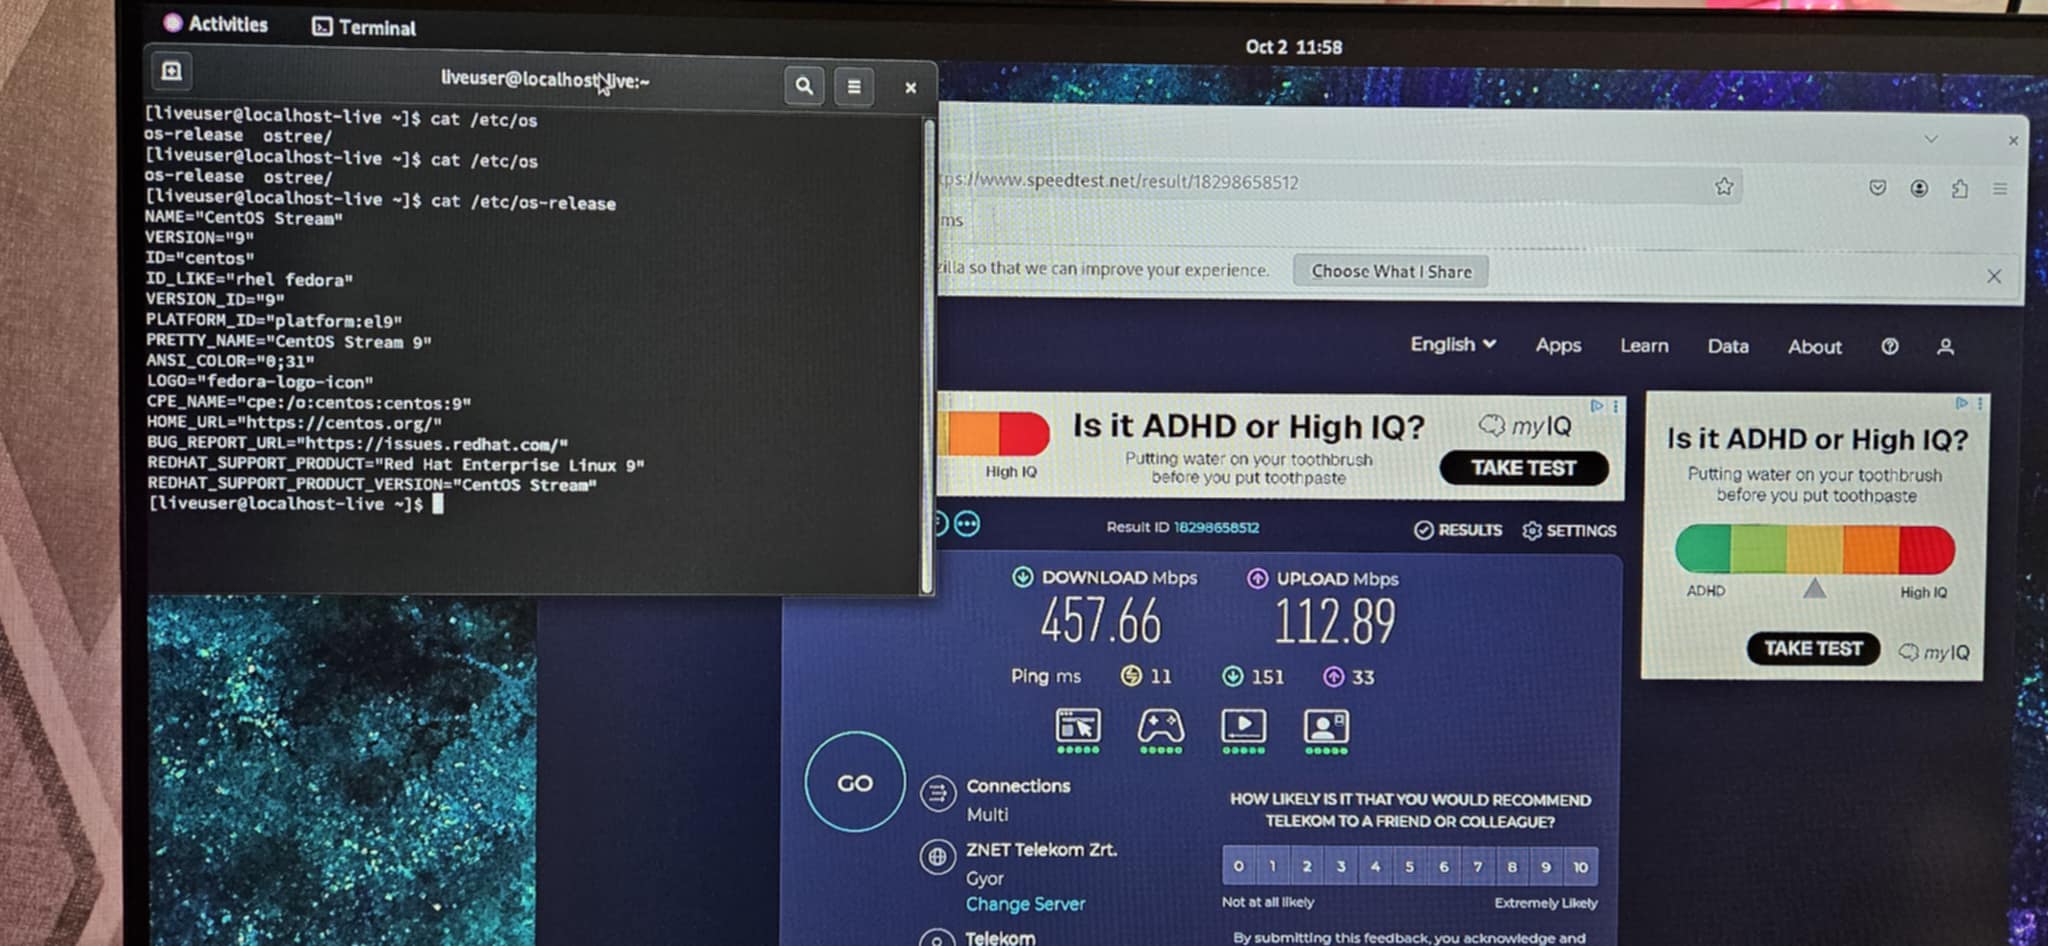Open the result ID 18298658512 link
2048x946 pixels.
[x=1216, y=527]
